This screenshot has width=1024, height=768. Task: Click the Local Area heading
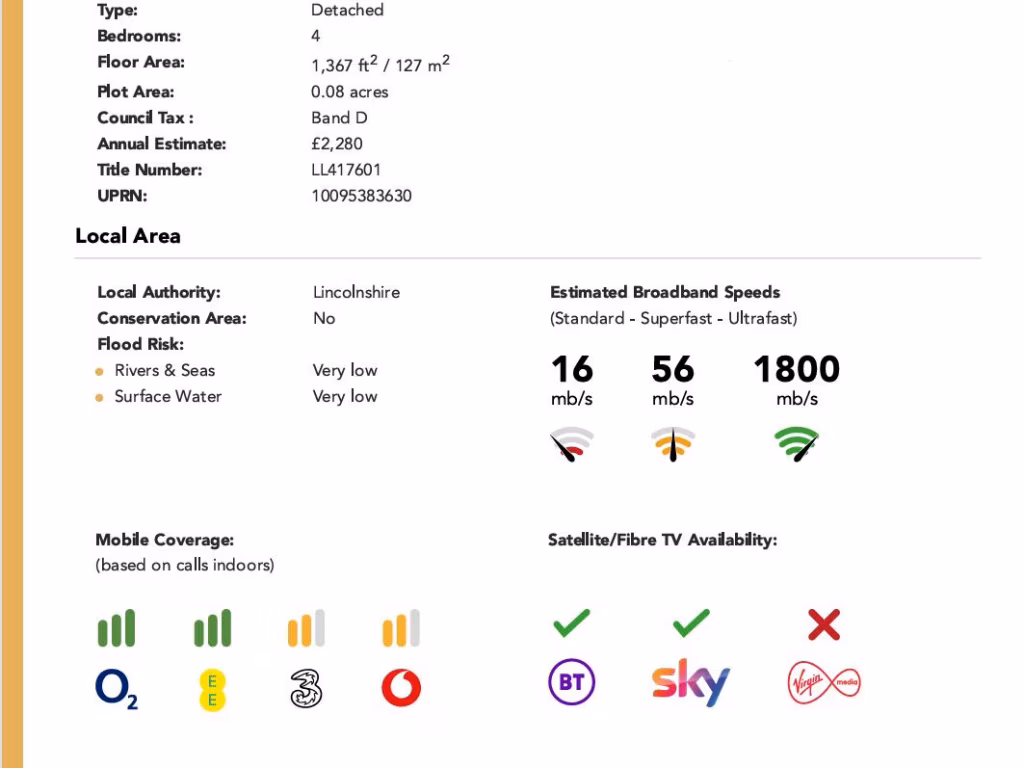(128, 236)
